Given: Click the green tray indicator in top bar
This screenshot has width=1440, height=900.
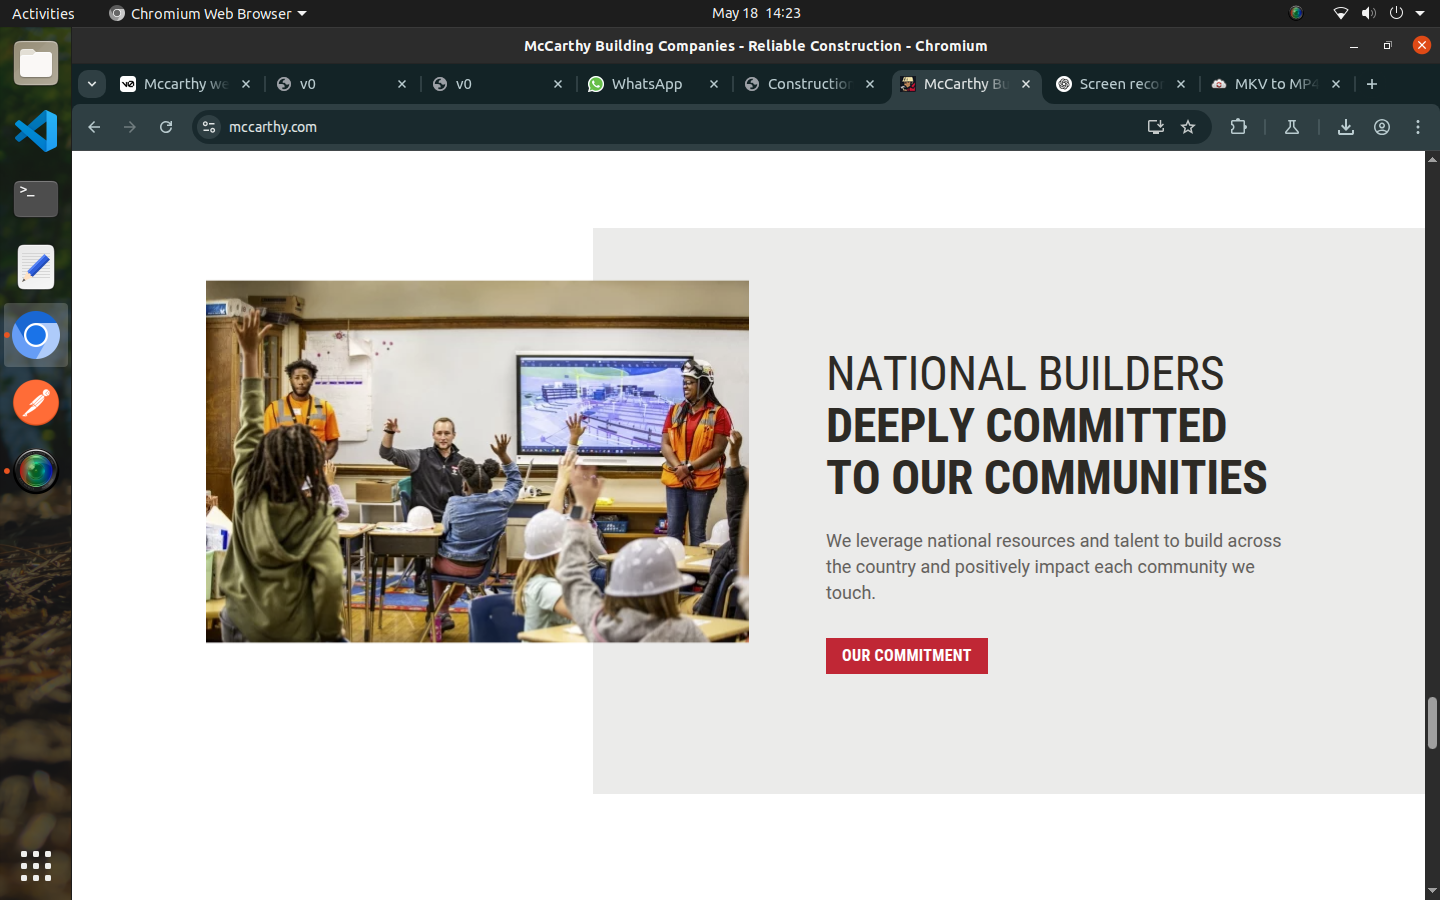Looking at the screenshot, I should [x=1296, y=13].
